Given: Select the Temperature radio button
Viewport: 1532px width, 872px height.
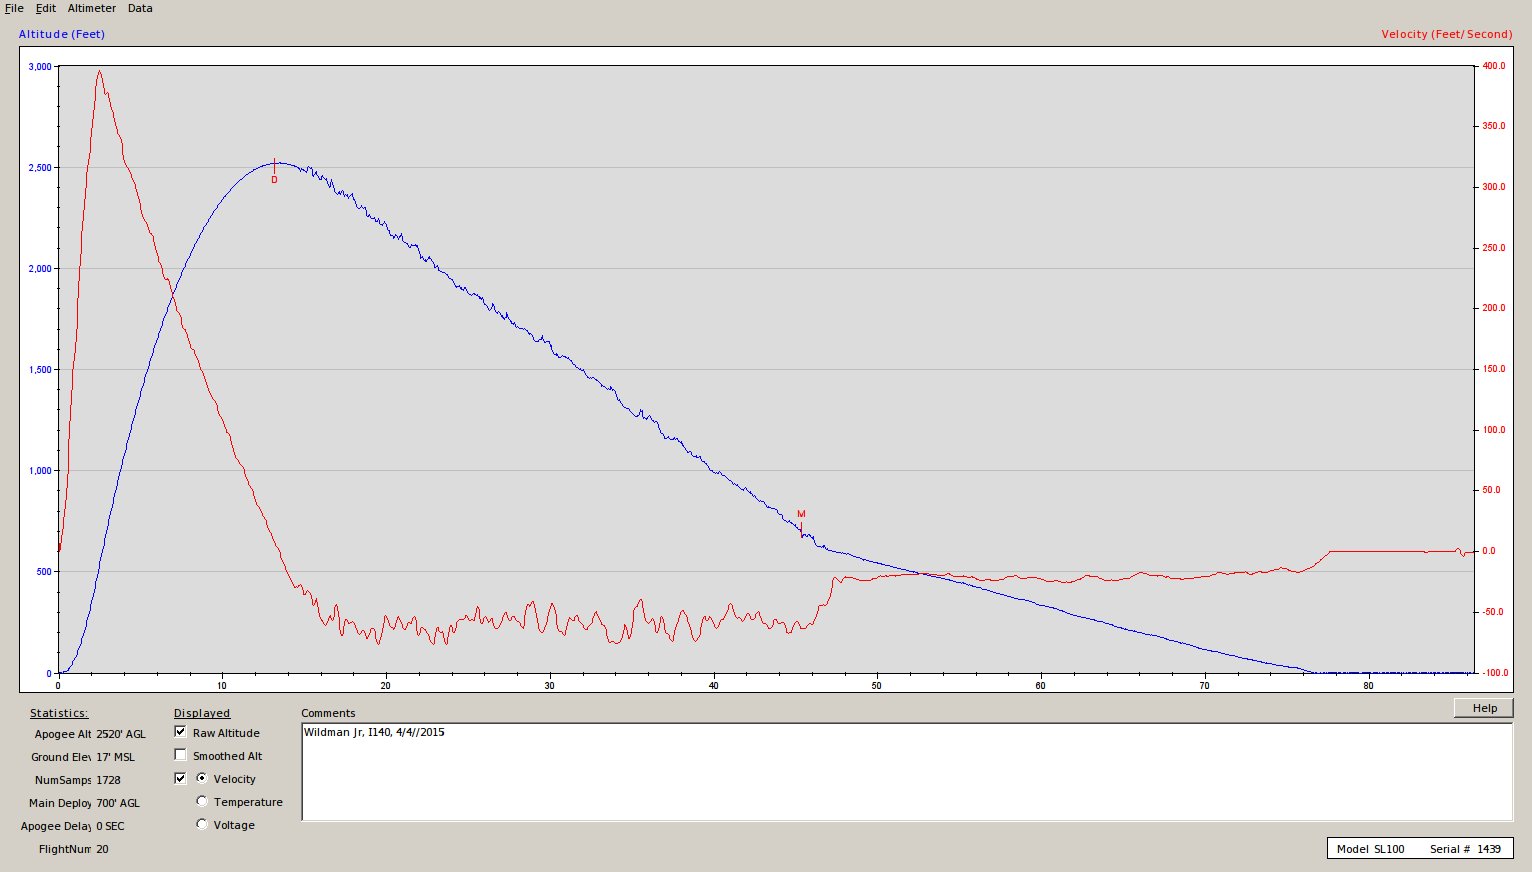Looking at the screenshot, I should tap(202, 801).
